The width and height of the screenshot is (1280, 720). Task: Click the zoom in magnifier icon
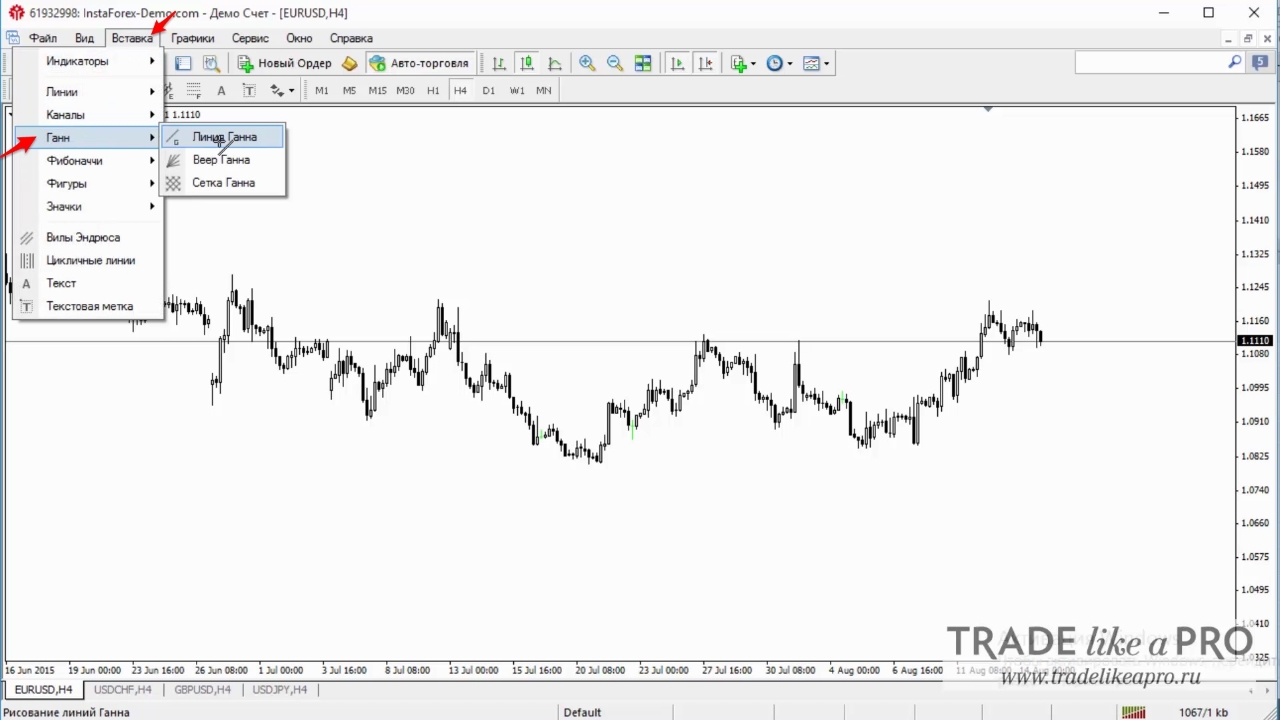[x=587, y=63]
